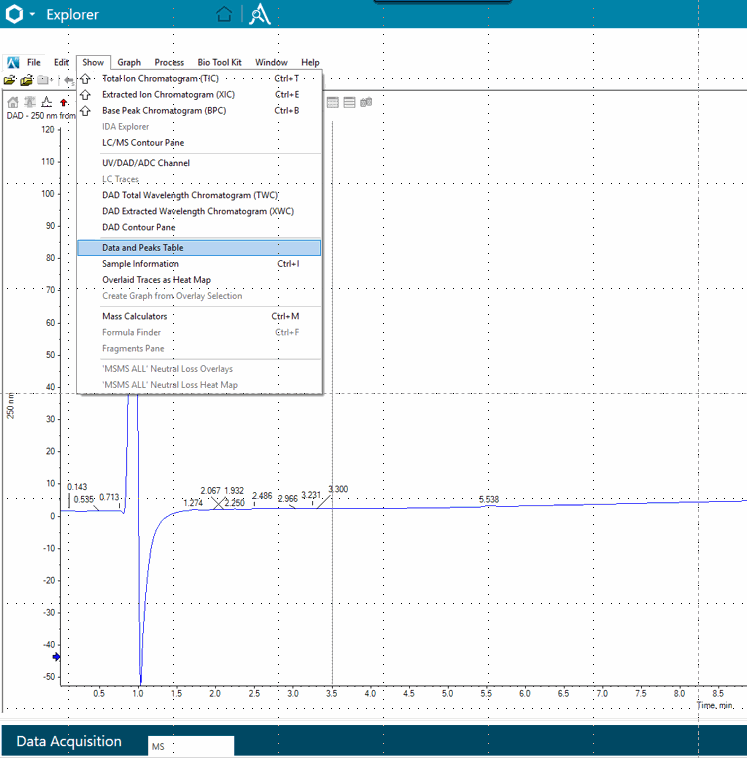
Task: Click the second open folder toolbar icon
Action: coord(27,79)
